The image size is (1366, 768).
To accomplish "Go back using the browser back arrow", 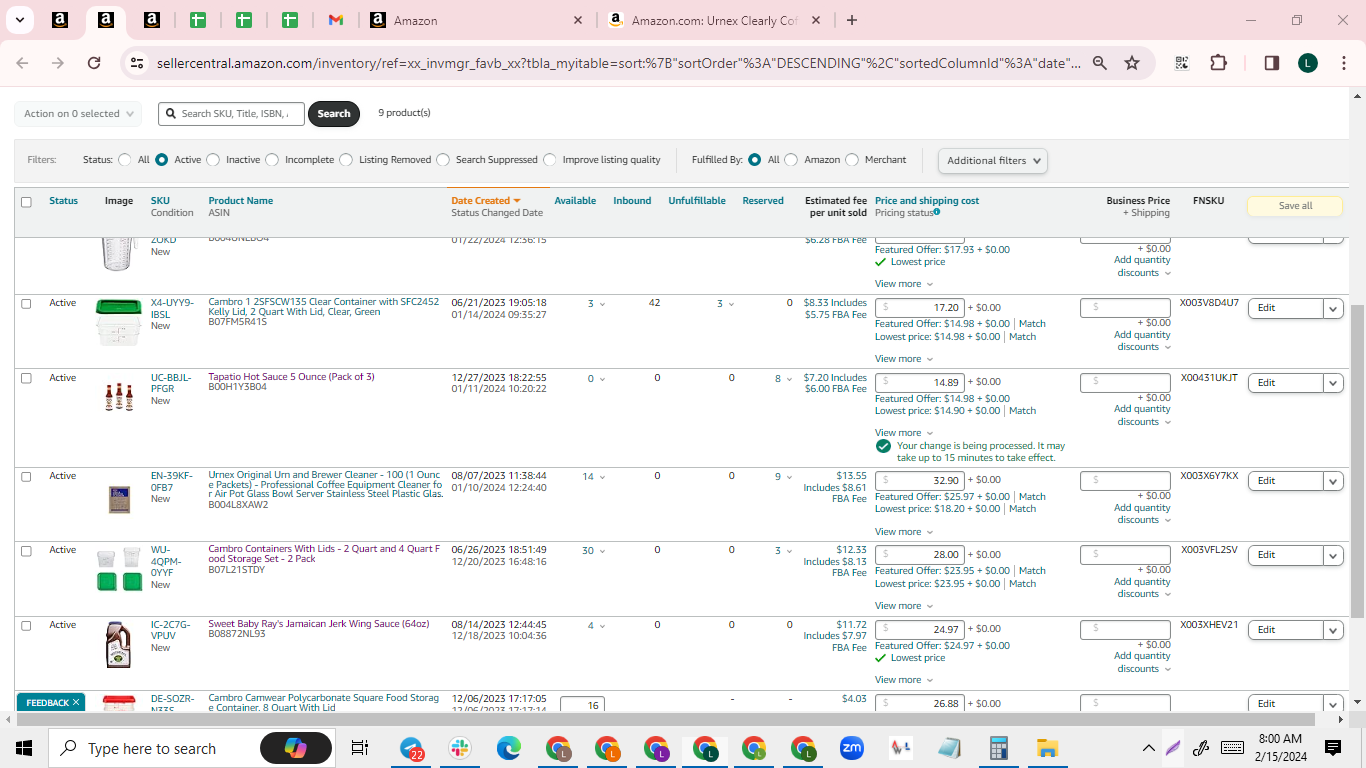I will point(22,63).
